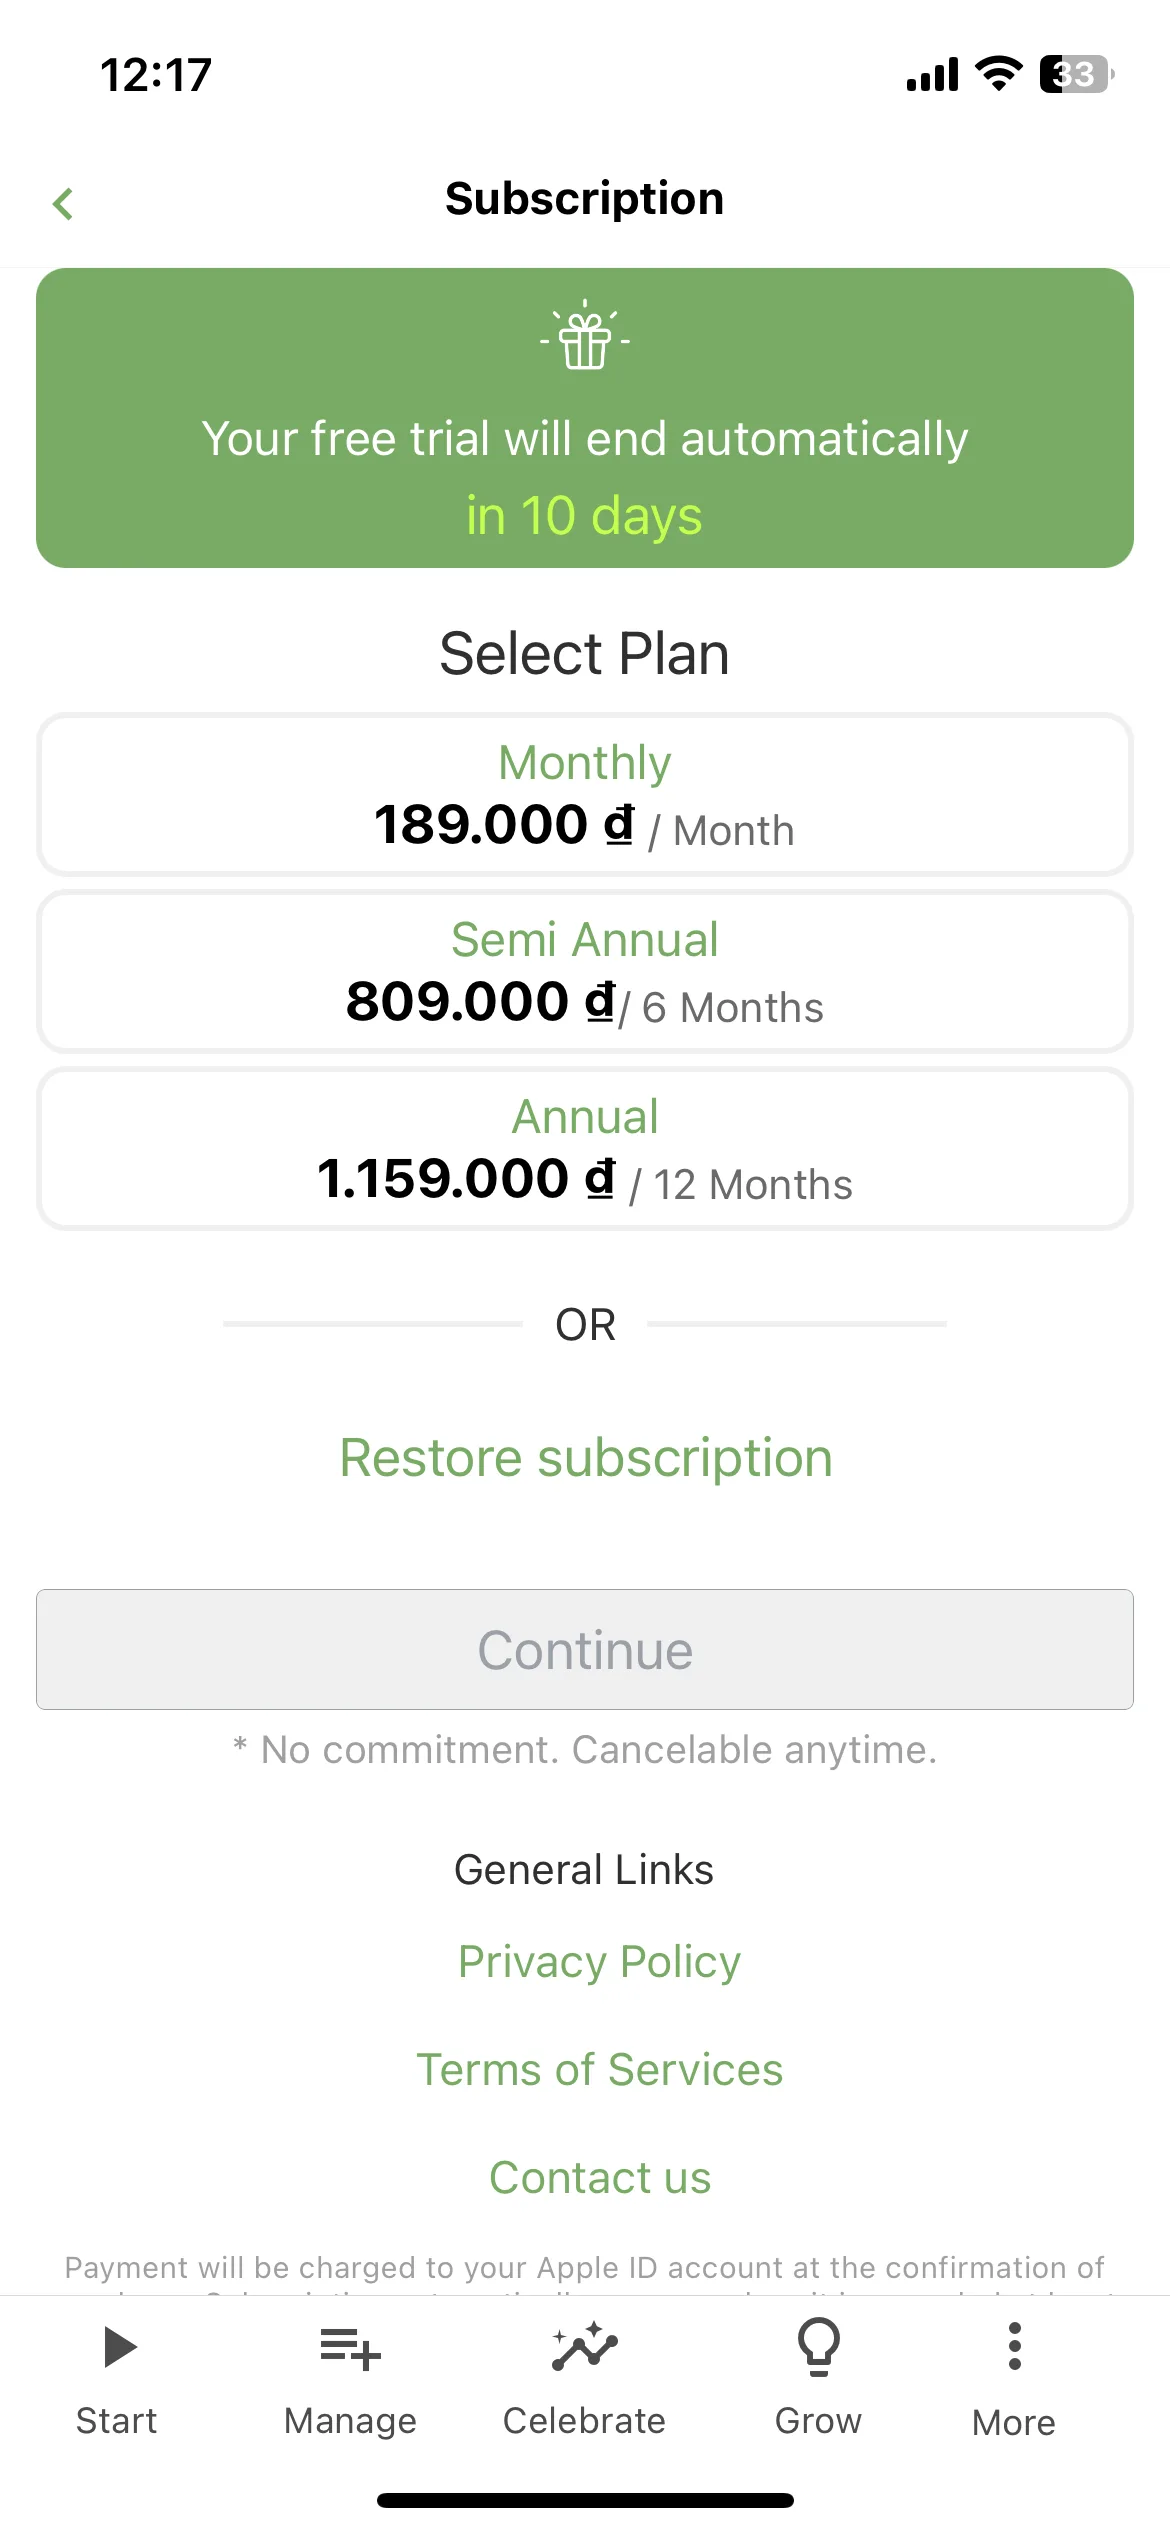
Task: Switch to the Celebrate tab label
Action: tap(584, 2421)
